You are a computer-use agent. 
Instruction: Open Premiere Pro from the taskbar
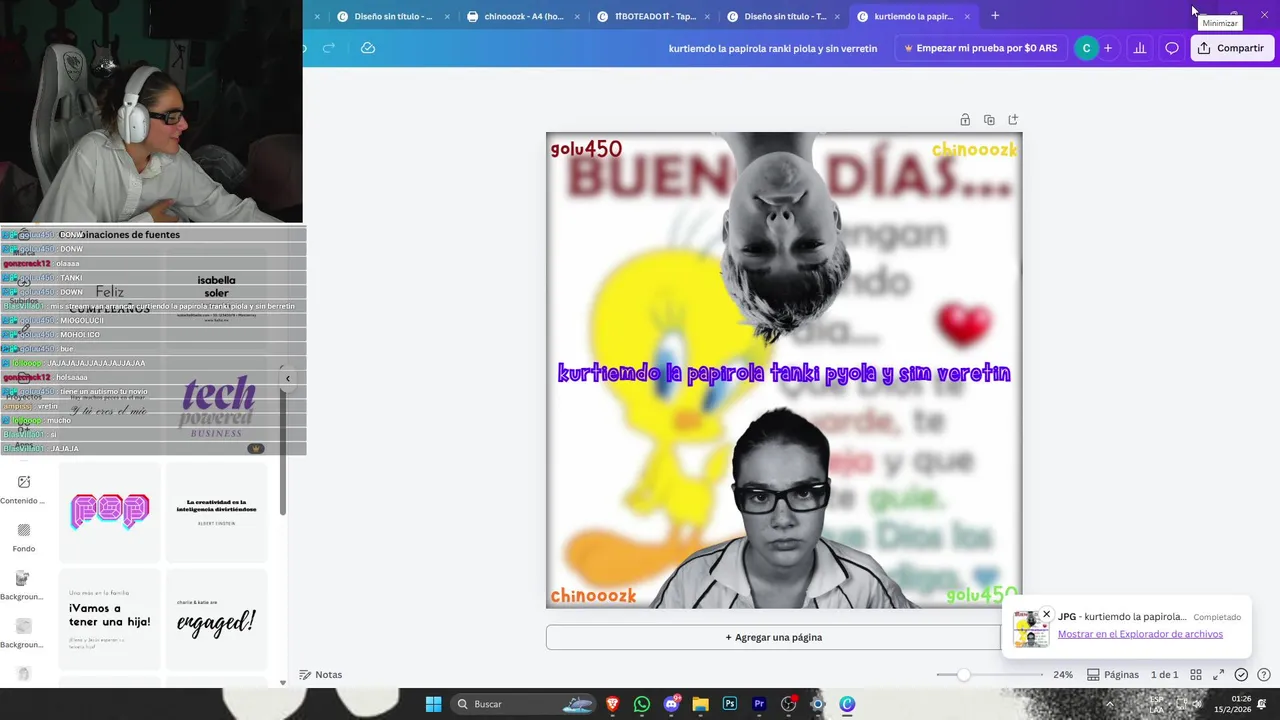(759, 704)
